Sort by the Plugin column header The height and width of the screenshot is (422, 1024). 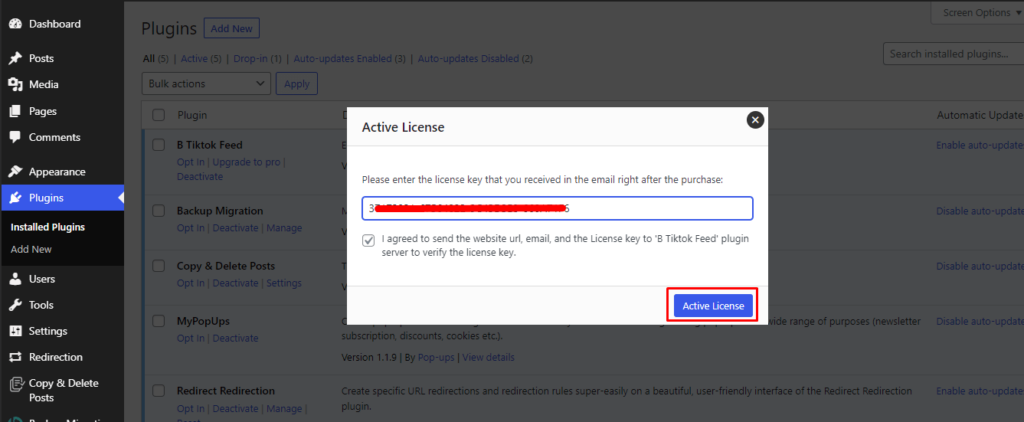pyautogui.click(x=192, y=115)
